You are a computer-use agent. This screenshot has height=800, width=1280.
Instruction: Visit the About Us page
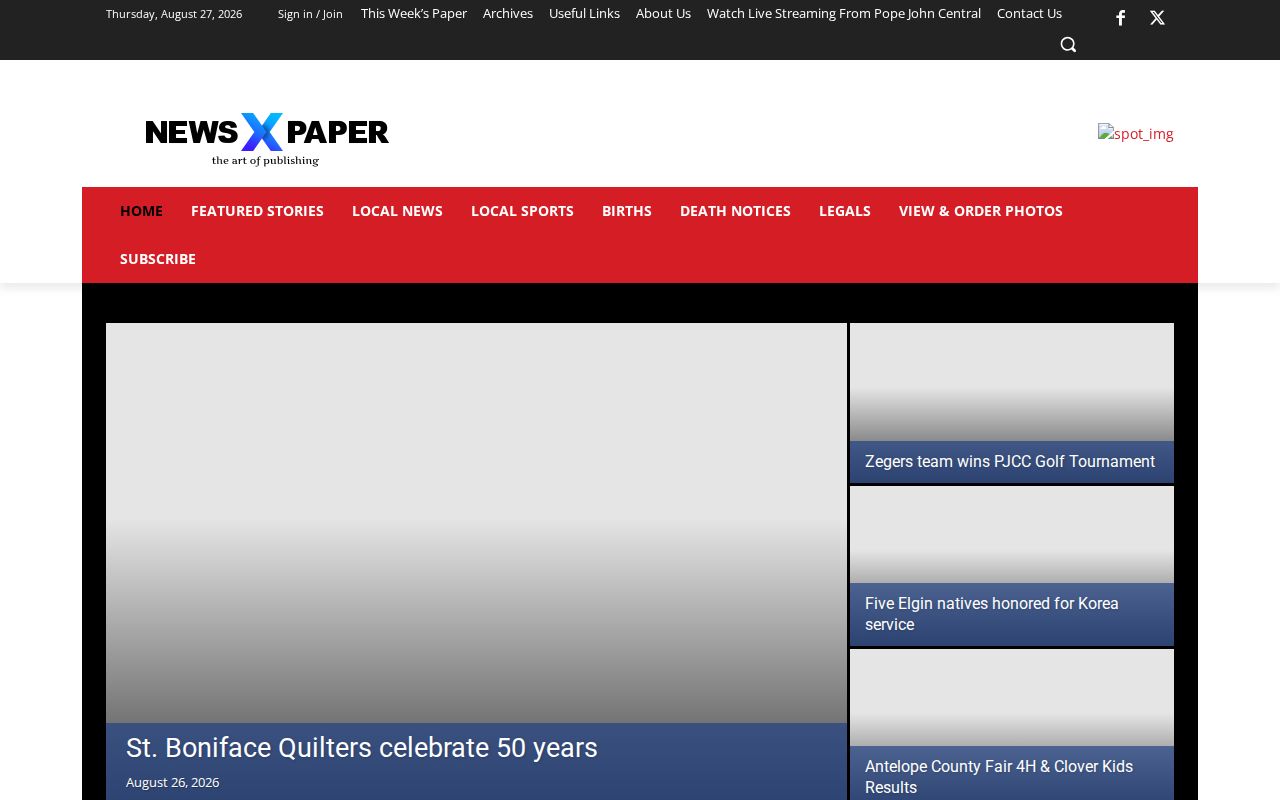click(663, 13)
